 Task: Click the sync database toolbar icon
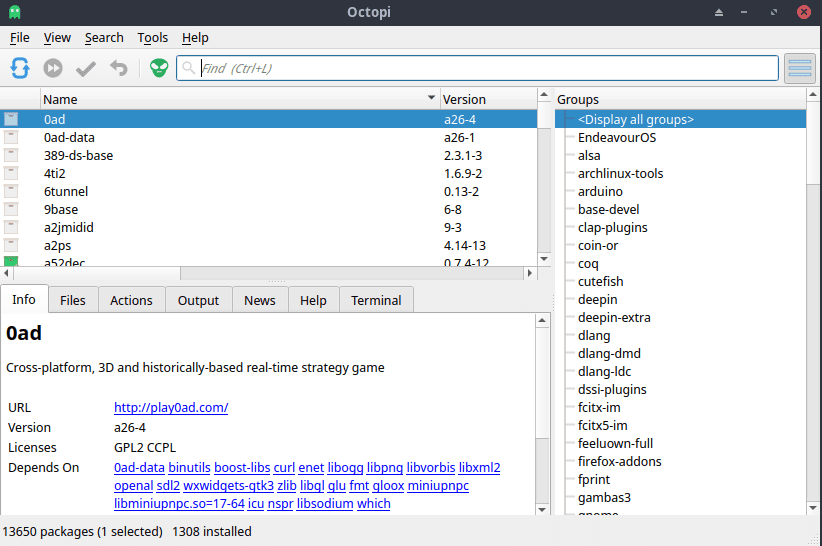click(20, 68)
